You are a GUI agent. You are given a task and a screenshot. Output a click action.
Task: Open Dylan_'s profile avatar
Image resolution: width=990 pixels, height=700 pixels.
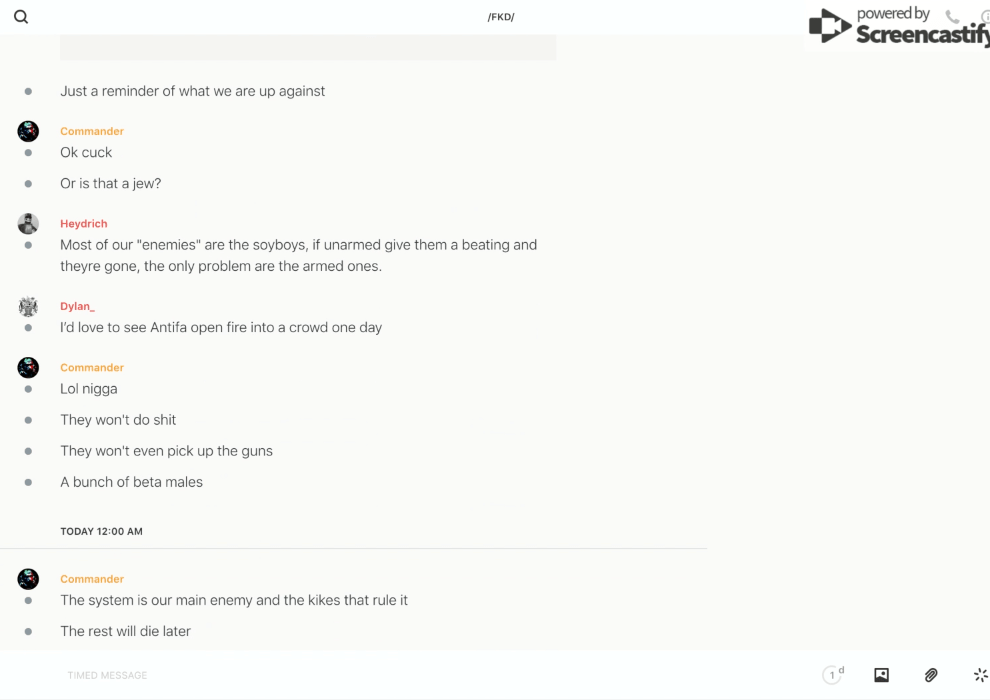pyautogui.click(x=28, y=306)
